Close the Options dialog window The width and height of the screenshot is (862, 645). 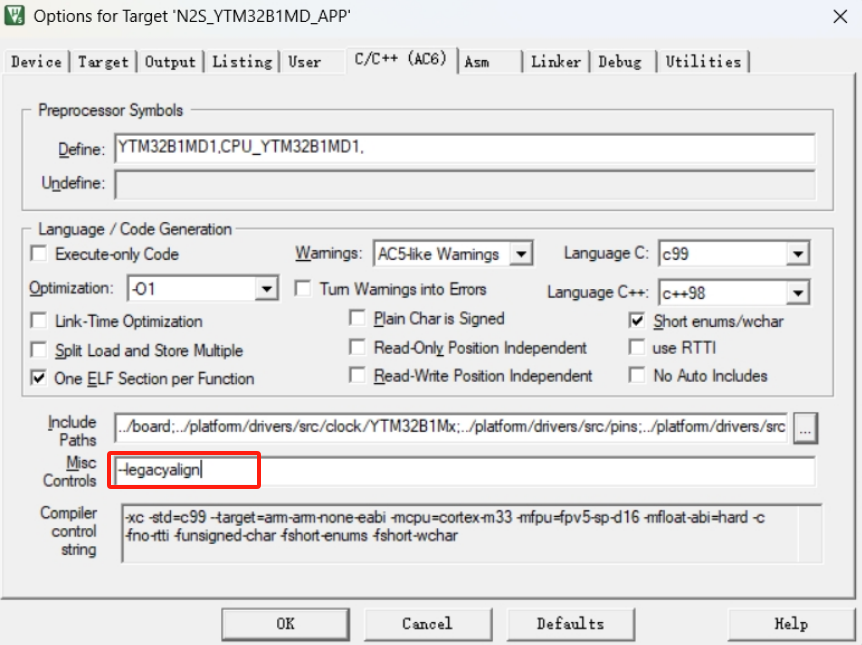pyautogui.click(x=837, y=16)
